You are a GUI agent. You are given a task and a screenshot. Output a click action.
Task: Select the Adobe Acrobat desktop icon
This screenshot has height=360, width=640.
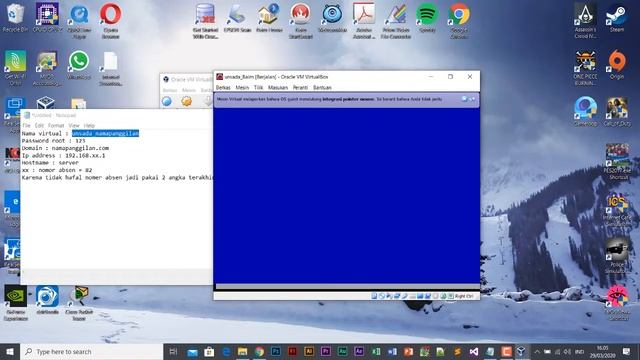click(364, 20)
